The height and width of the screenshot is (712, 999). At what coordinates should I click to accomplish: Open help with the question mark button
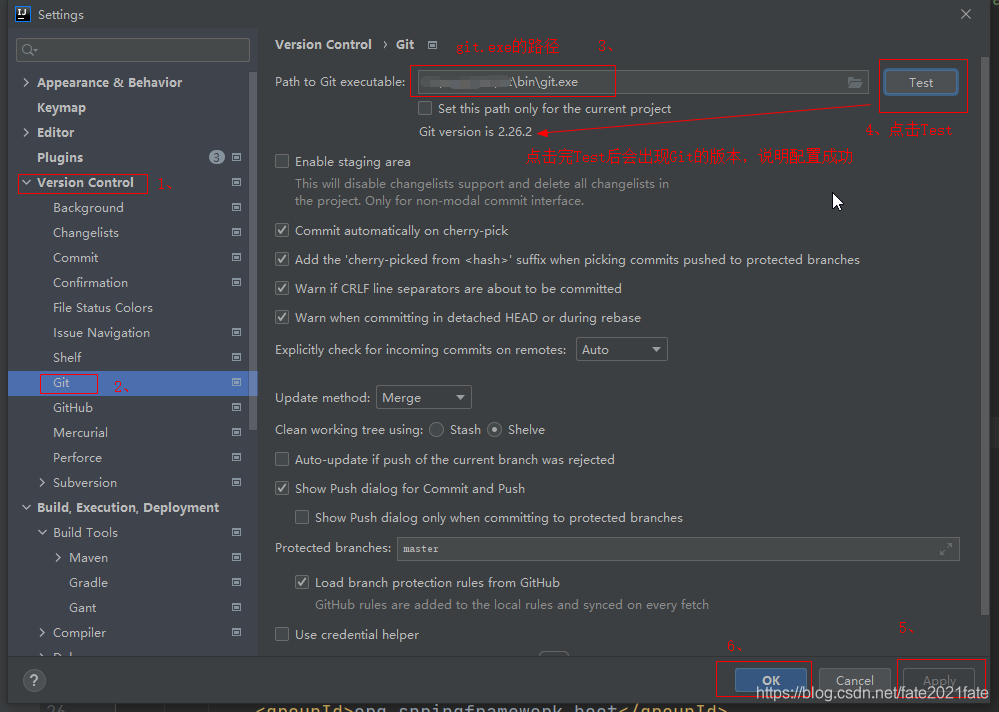(x=34, y=680)
